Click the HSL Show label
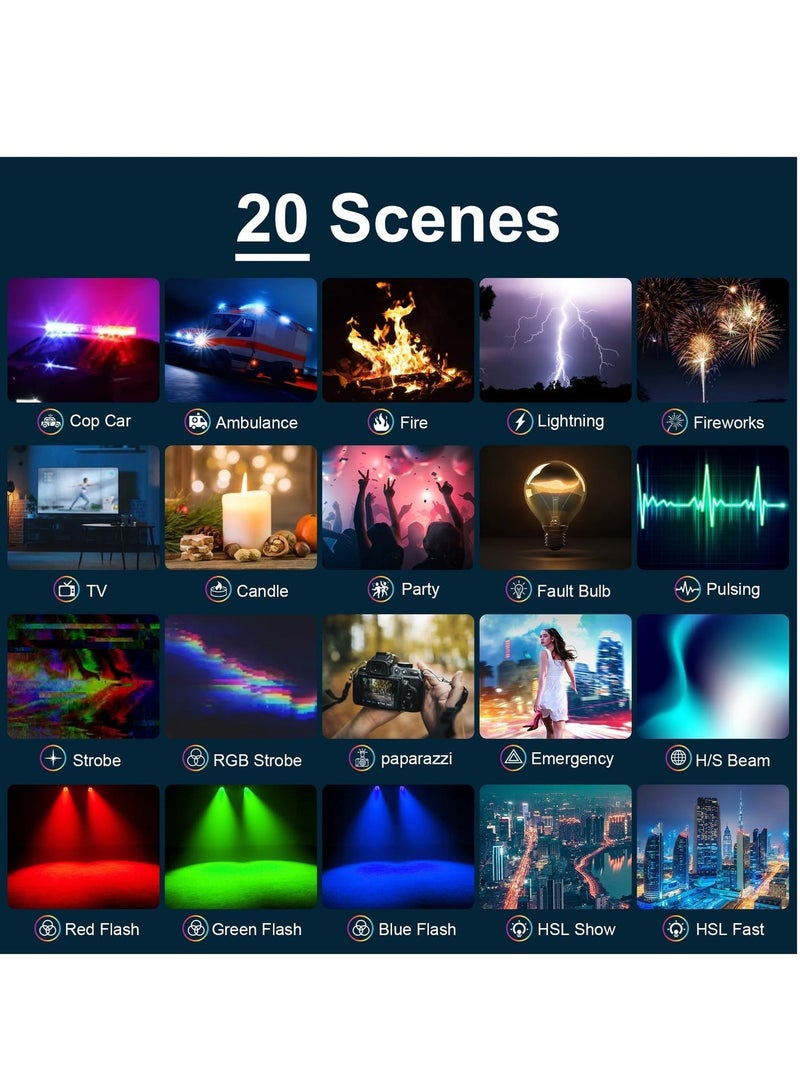Viewport: 800px width, 1091px height. tap(576, 930)
